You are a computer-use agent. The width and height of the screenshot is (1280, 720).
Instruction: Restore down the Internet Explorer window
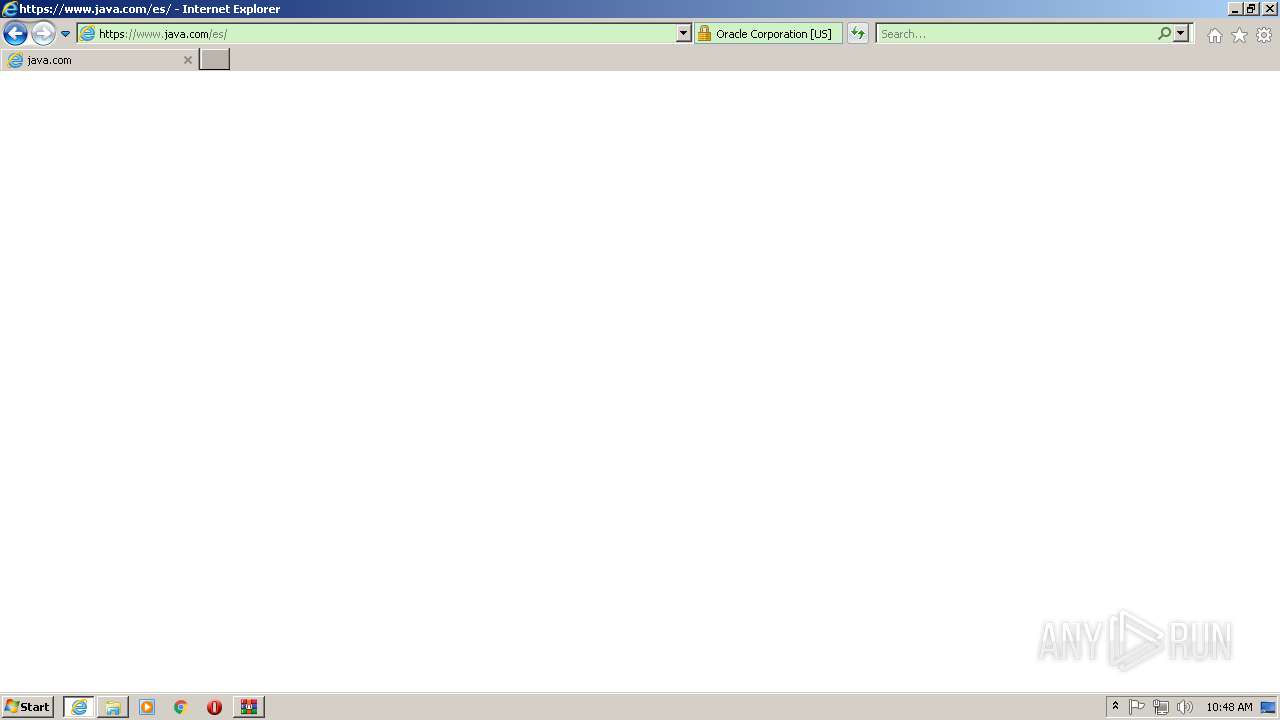[x=1252, y=9]
